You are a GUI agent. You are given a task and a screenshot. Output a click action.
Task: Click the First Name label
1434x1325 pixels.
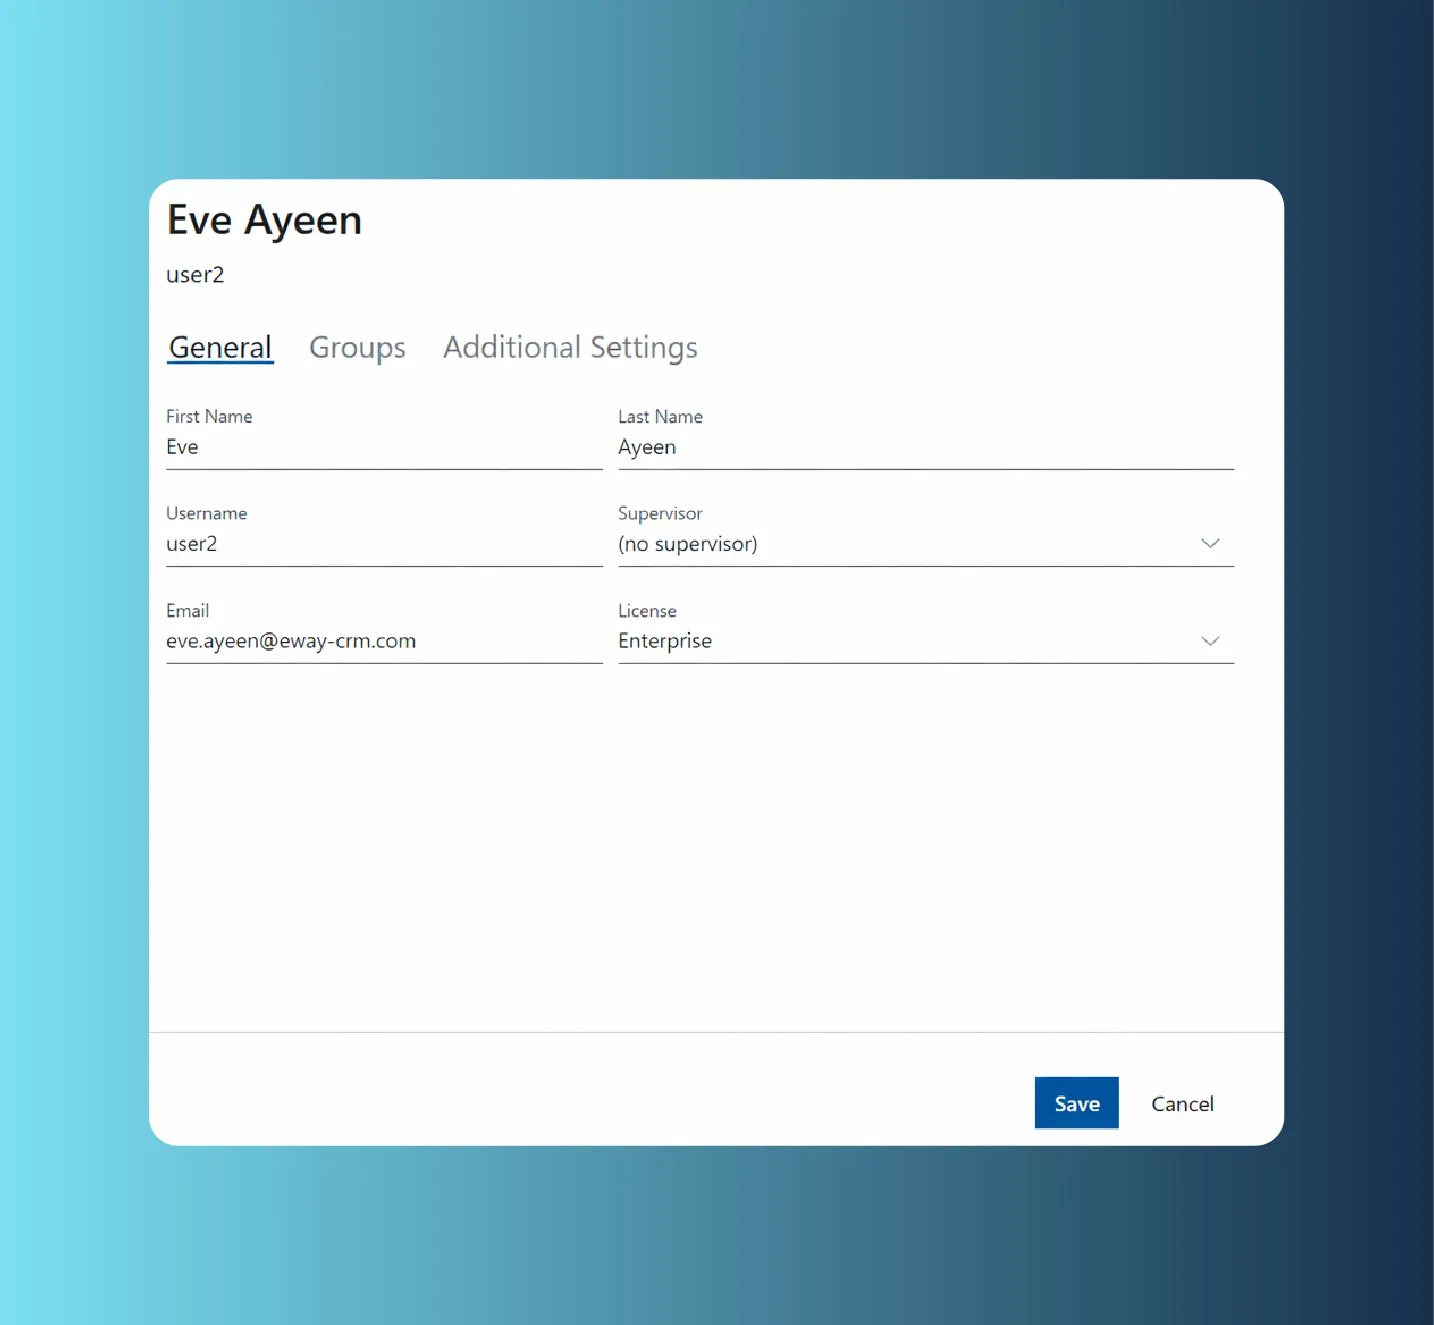pyautogui.click(x=209, y=416)
